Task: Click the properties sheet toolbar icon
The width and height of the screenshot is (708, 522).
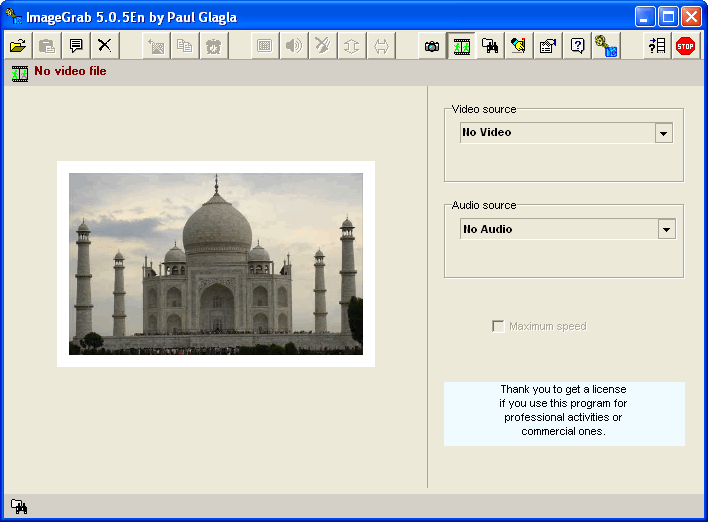Action: click(x=547, y=46)
